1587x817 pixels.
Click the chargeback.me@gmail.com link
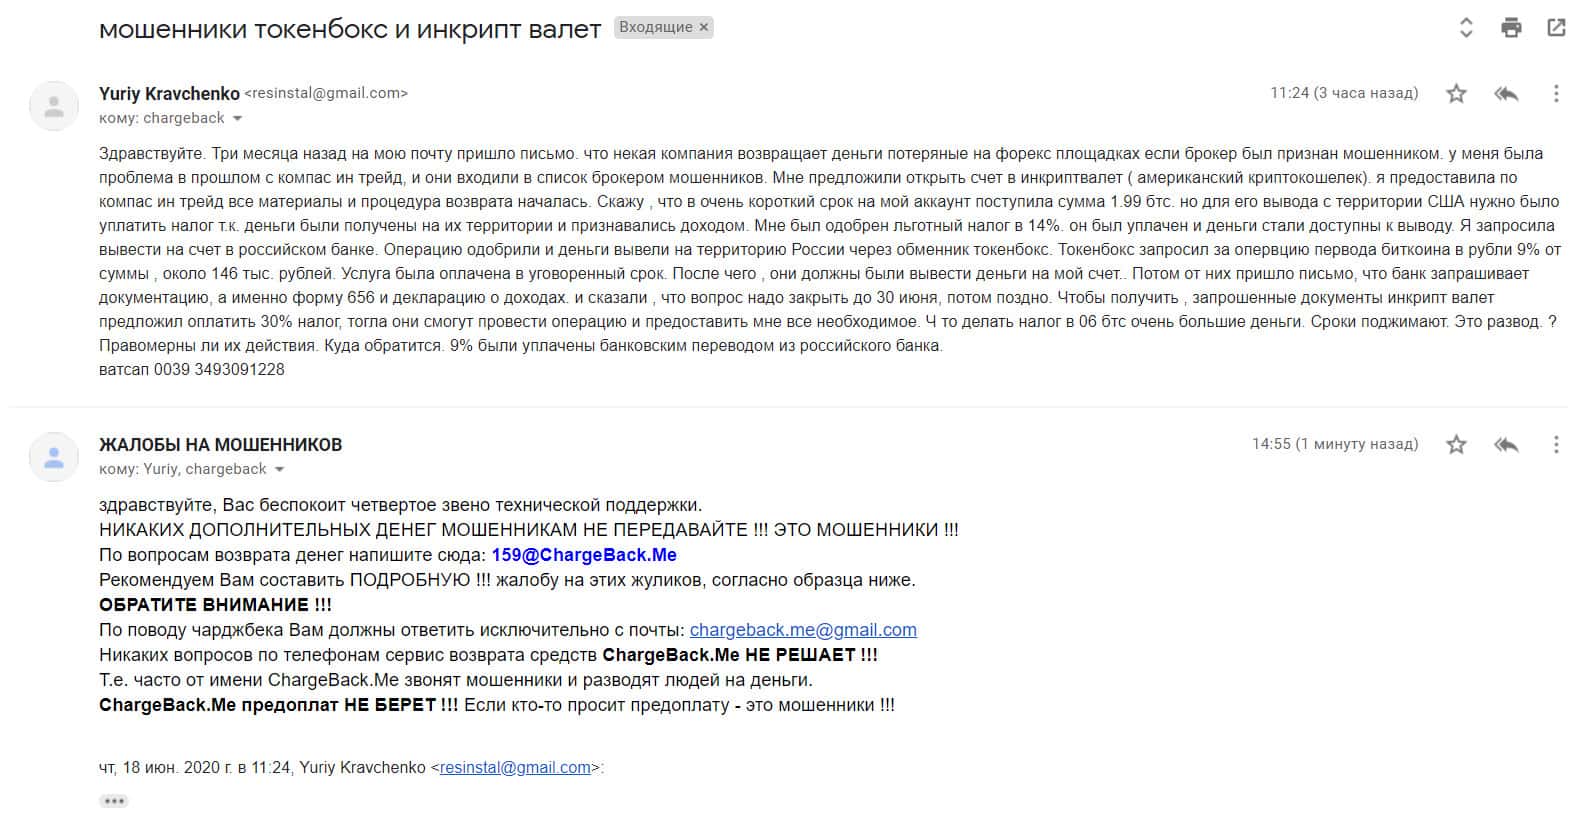pos(803,630)
